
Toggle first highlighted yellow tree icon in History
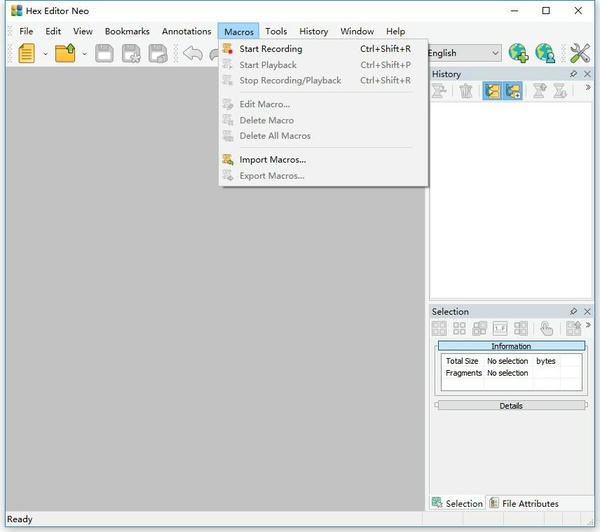pyautogui.click(x=492, y=91)
